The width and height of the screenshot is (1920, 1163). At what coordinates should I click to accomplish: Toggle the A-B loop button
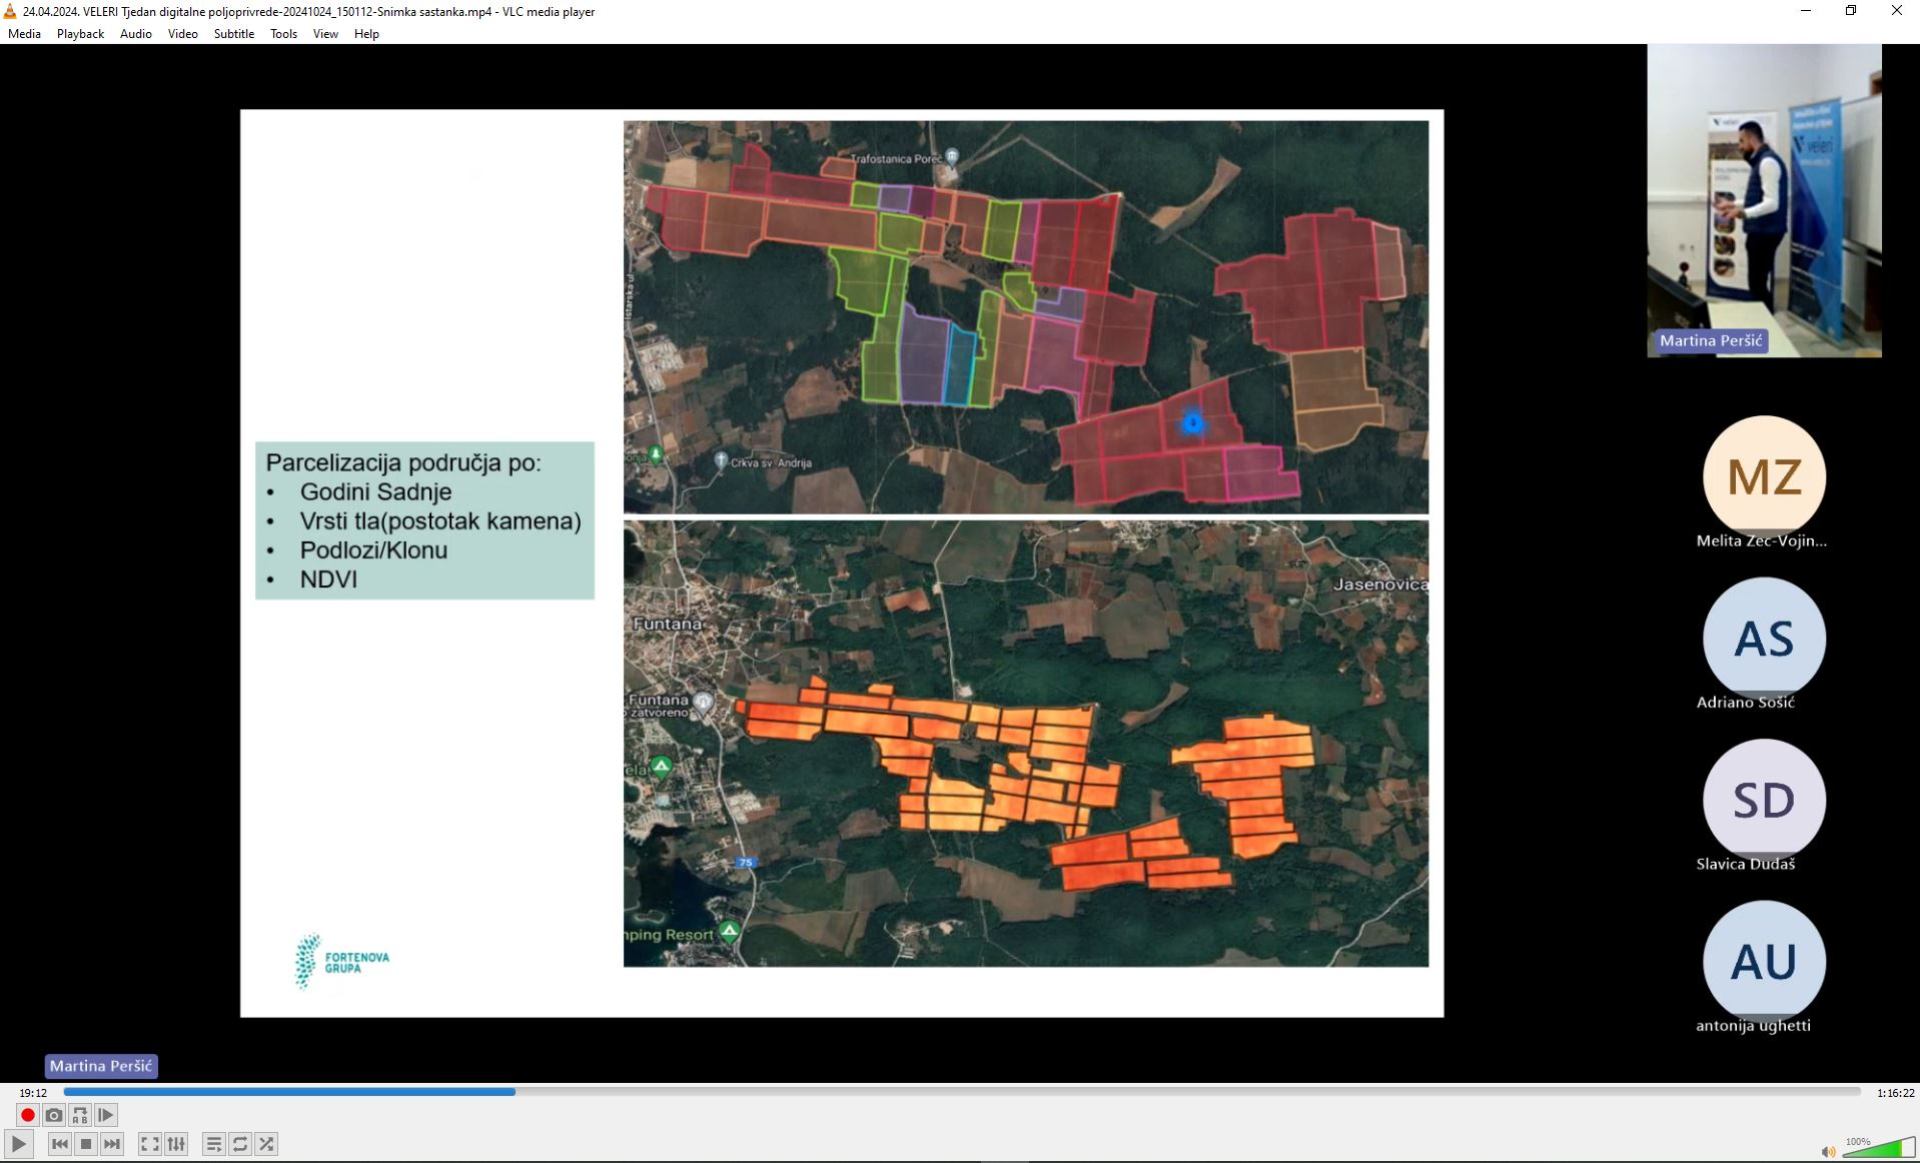coord(80,1115)
